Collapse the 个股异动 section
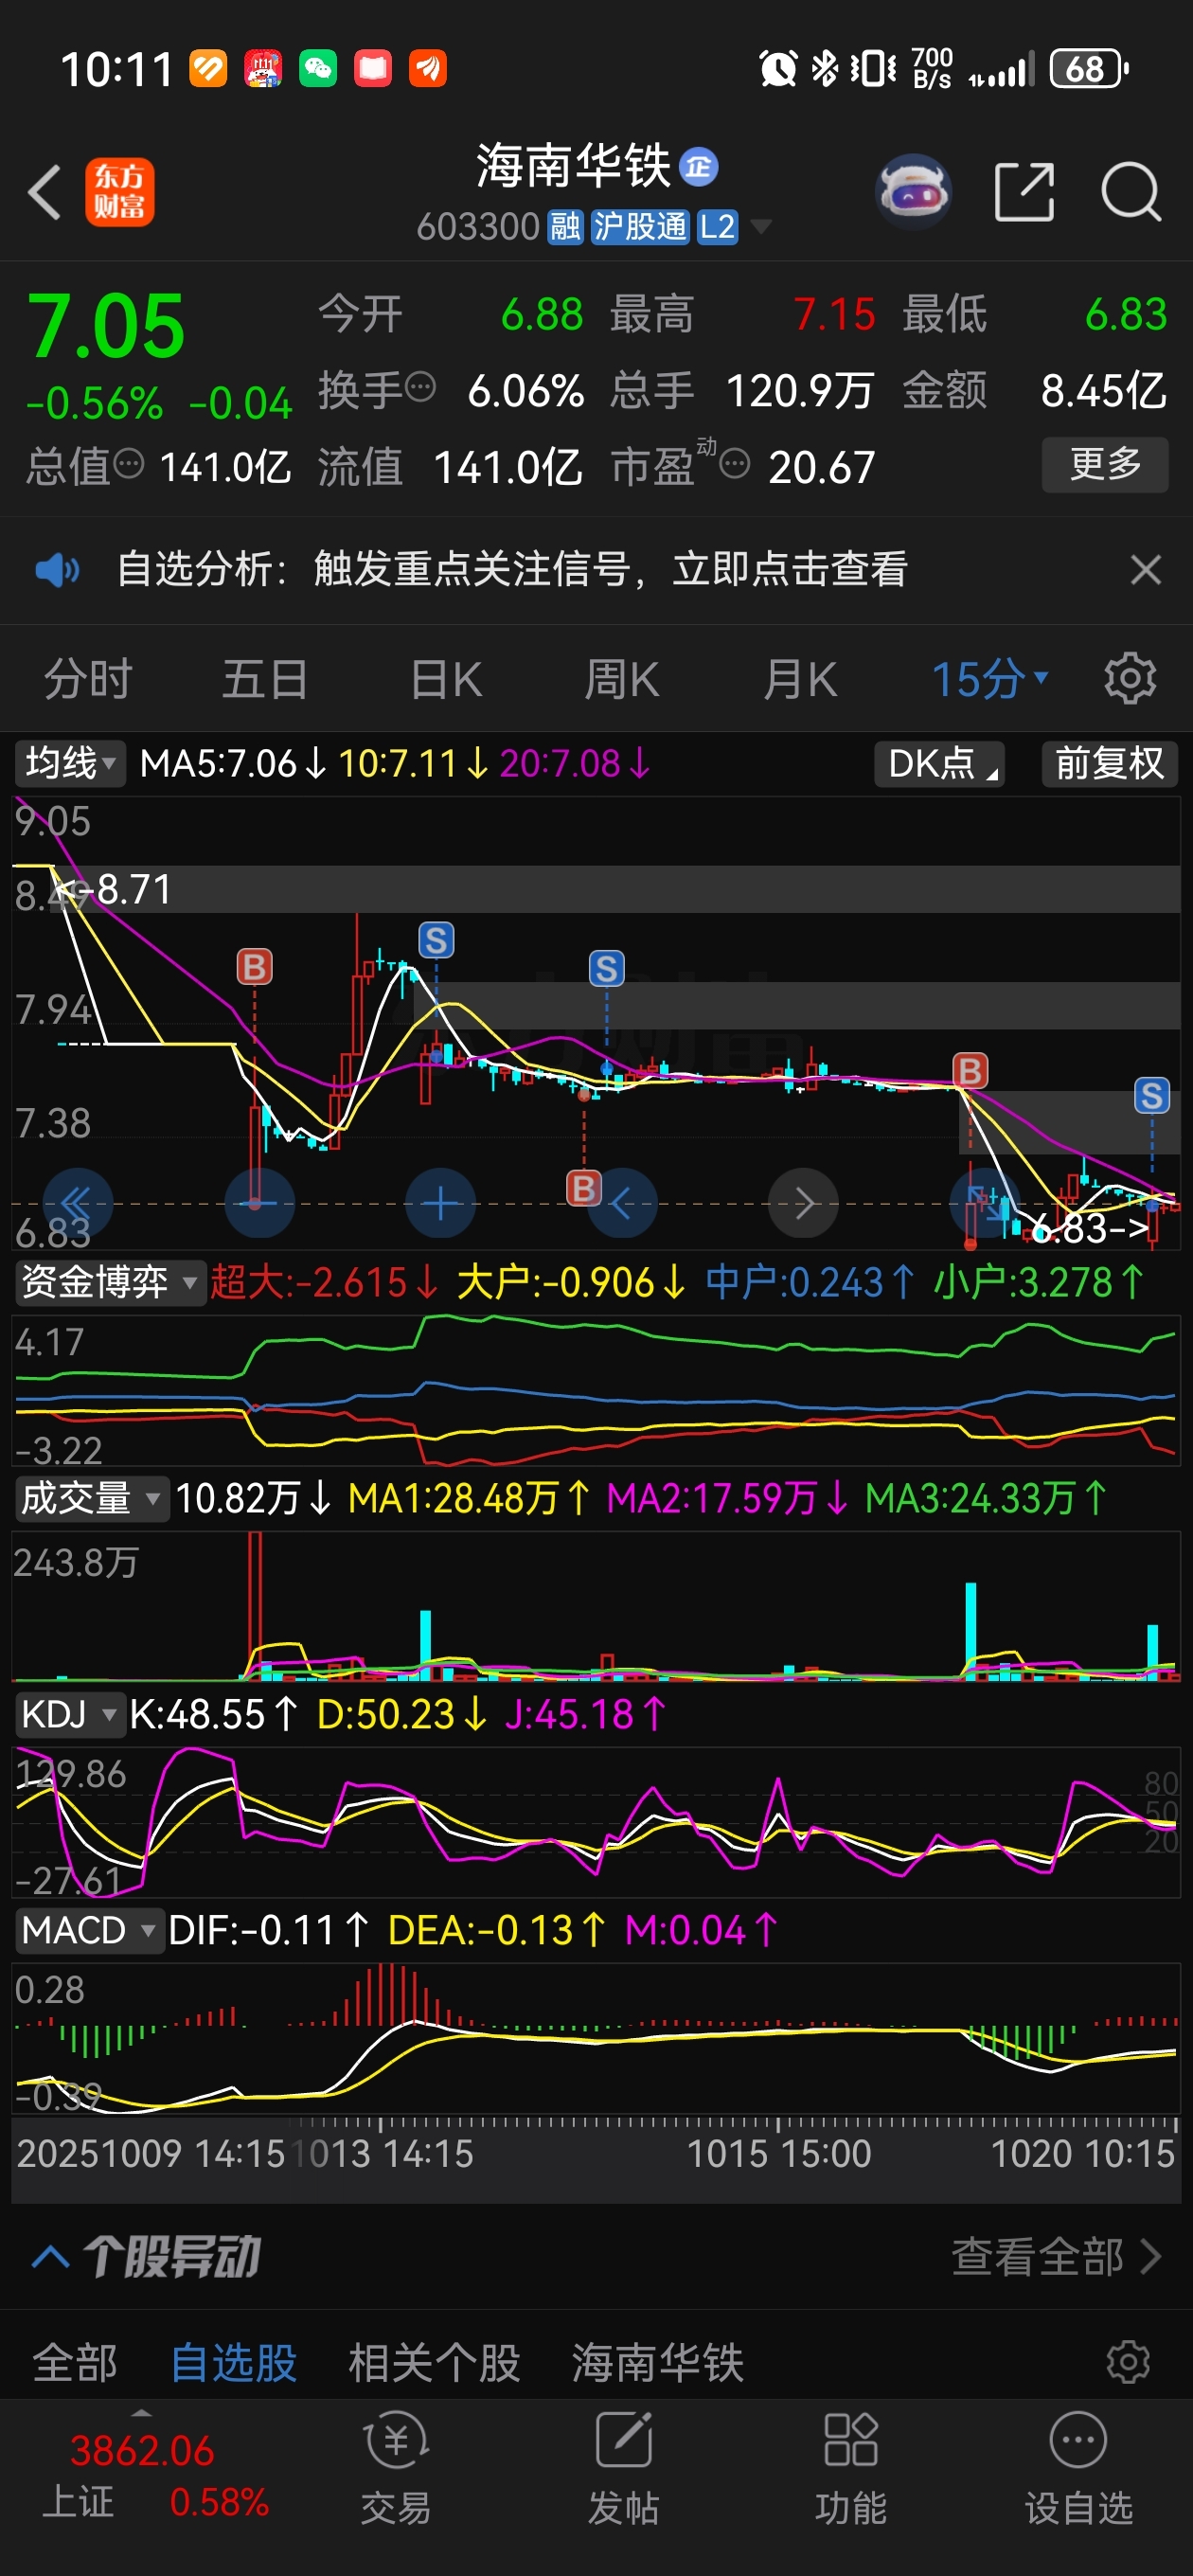1193x2576 pixels. click(x=51, y=2256)
